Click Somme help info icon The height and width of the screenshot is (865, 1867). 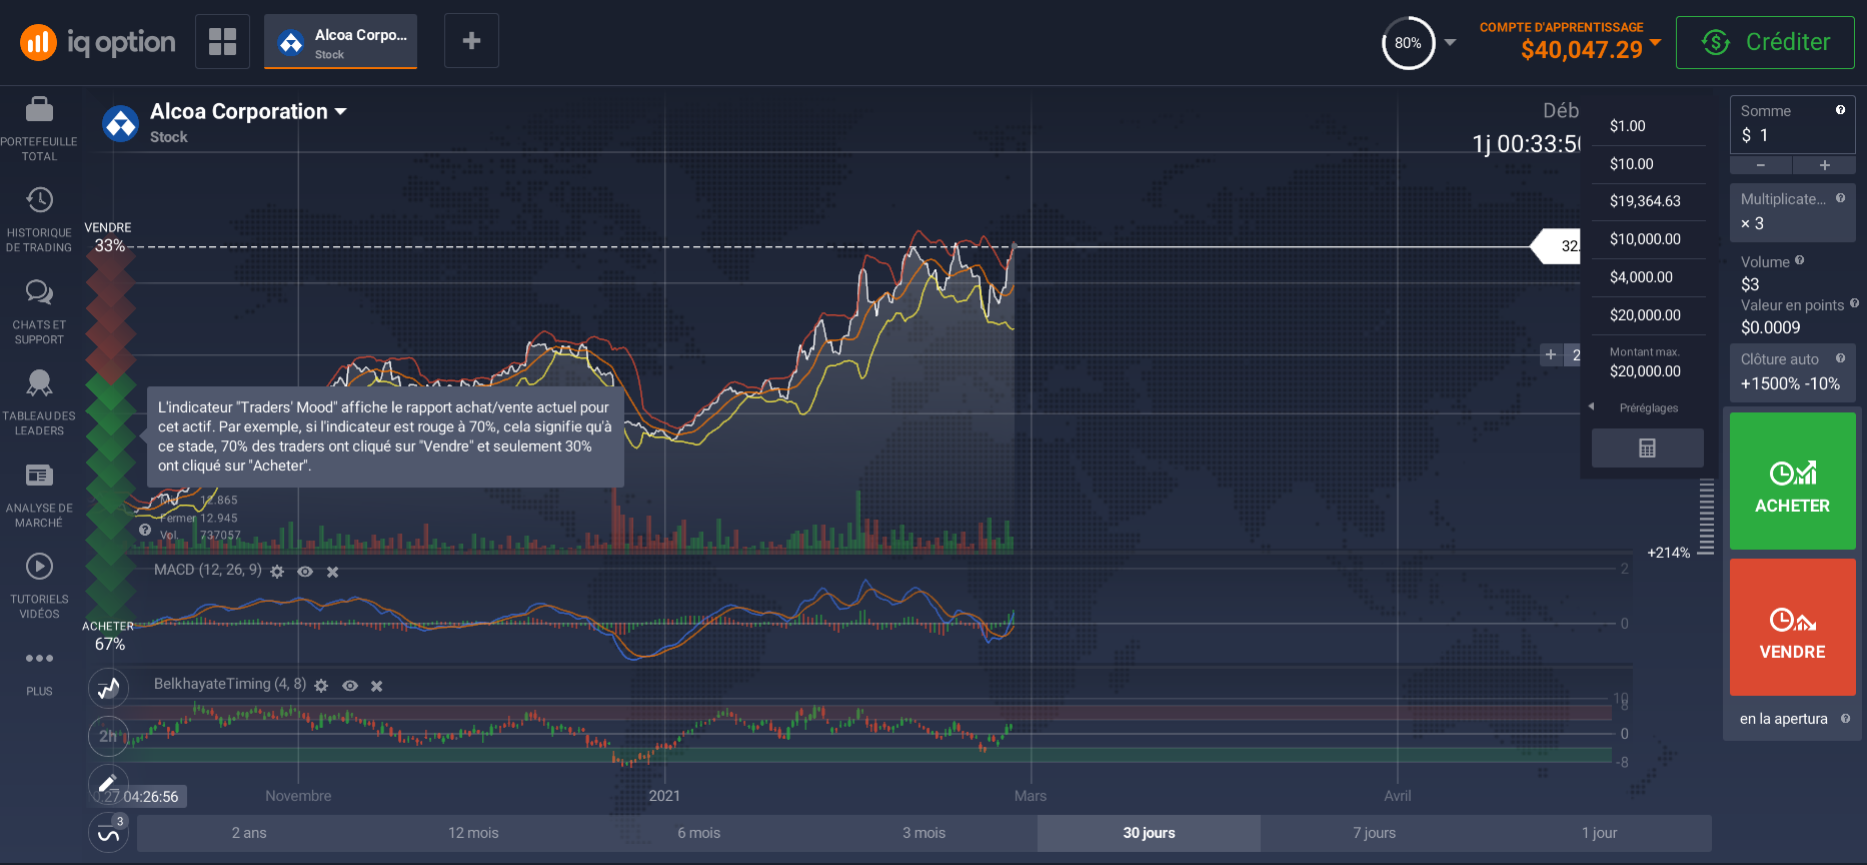[1840, 110]
